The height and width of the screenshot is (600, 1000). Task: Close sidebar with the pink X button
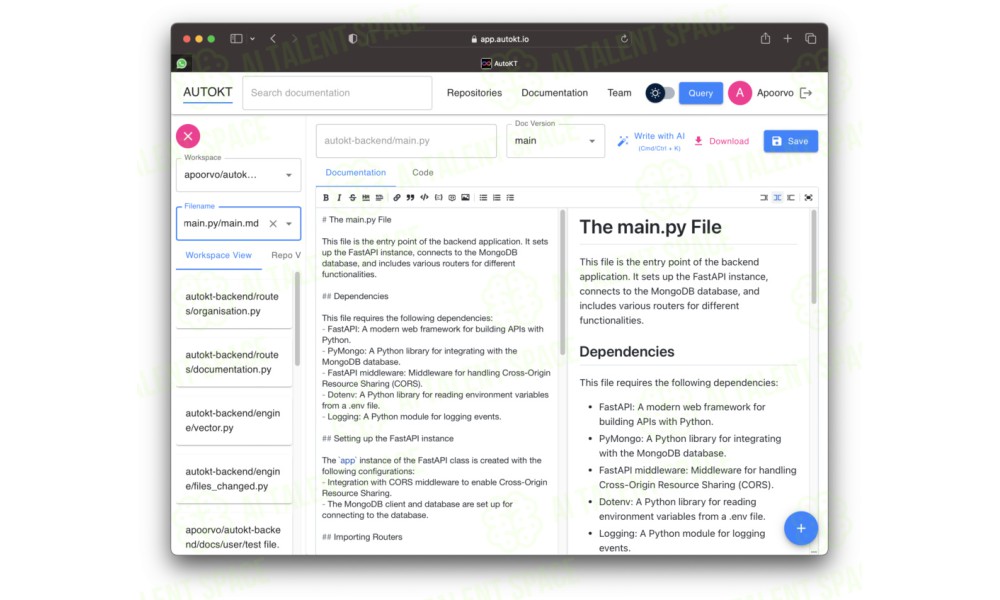(188, 136)
